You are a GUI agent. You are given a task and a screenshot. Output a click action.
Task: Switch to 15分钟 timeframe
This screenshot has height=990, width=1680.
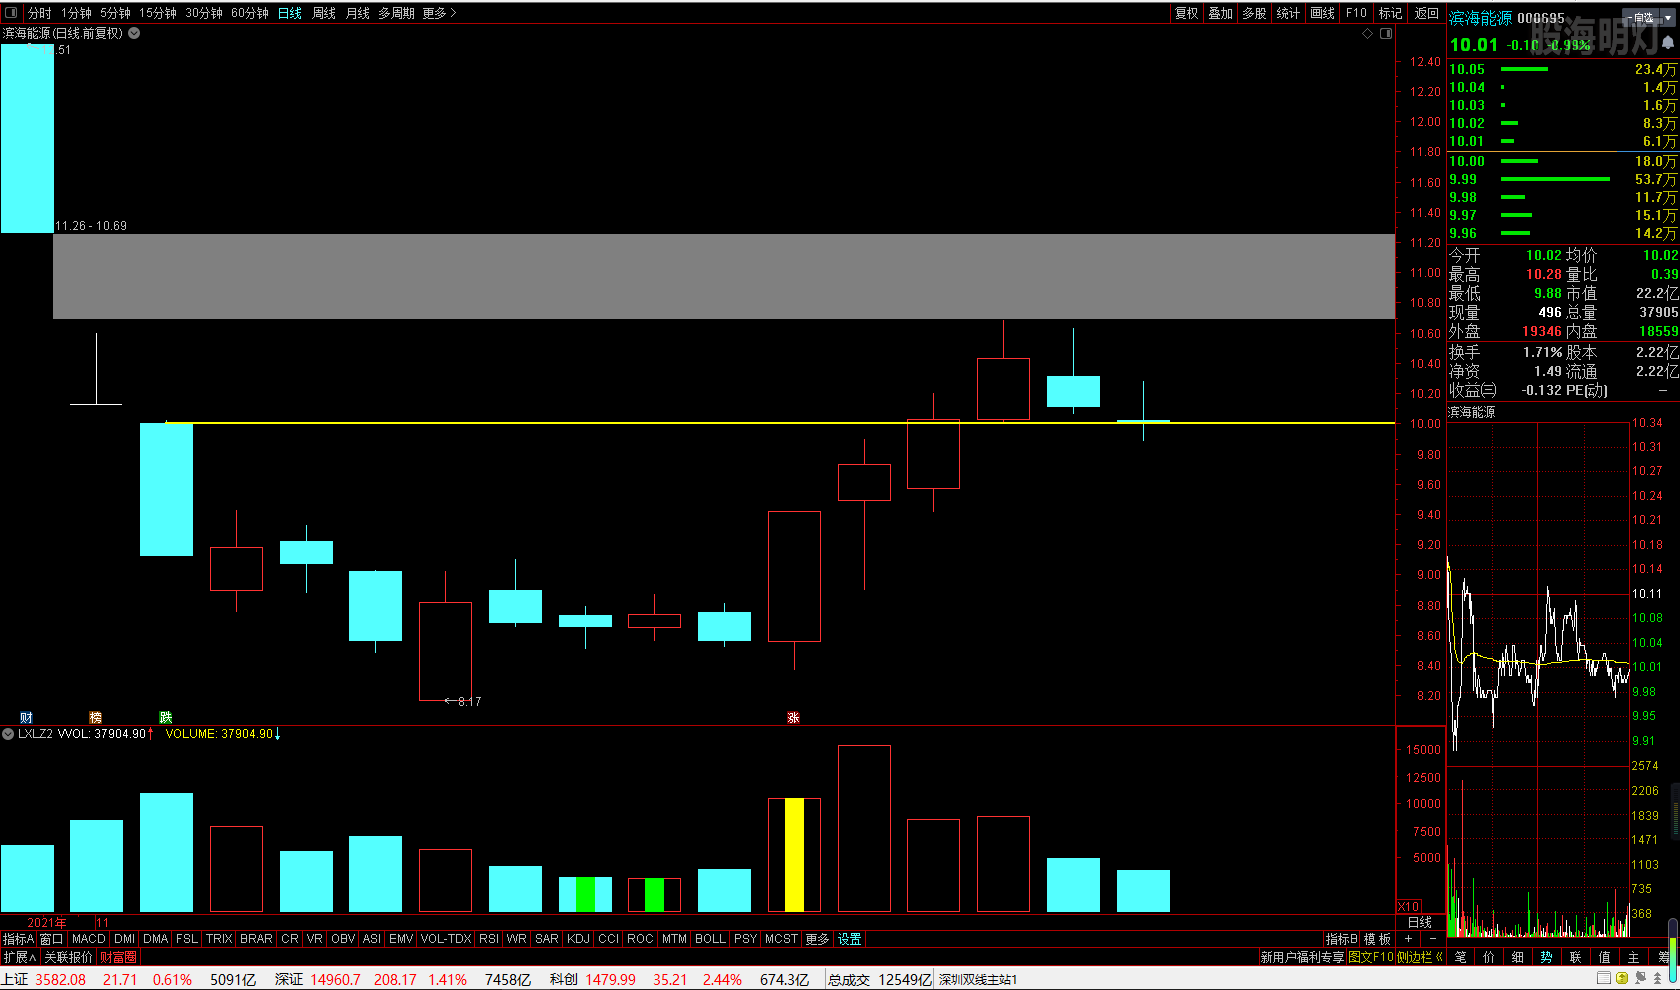(157, 13)
